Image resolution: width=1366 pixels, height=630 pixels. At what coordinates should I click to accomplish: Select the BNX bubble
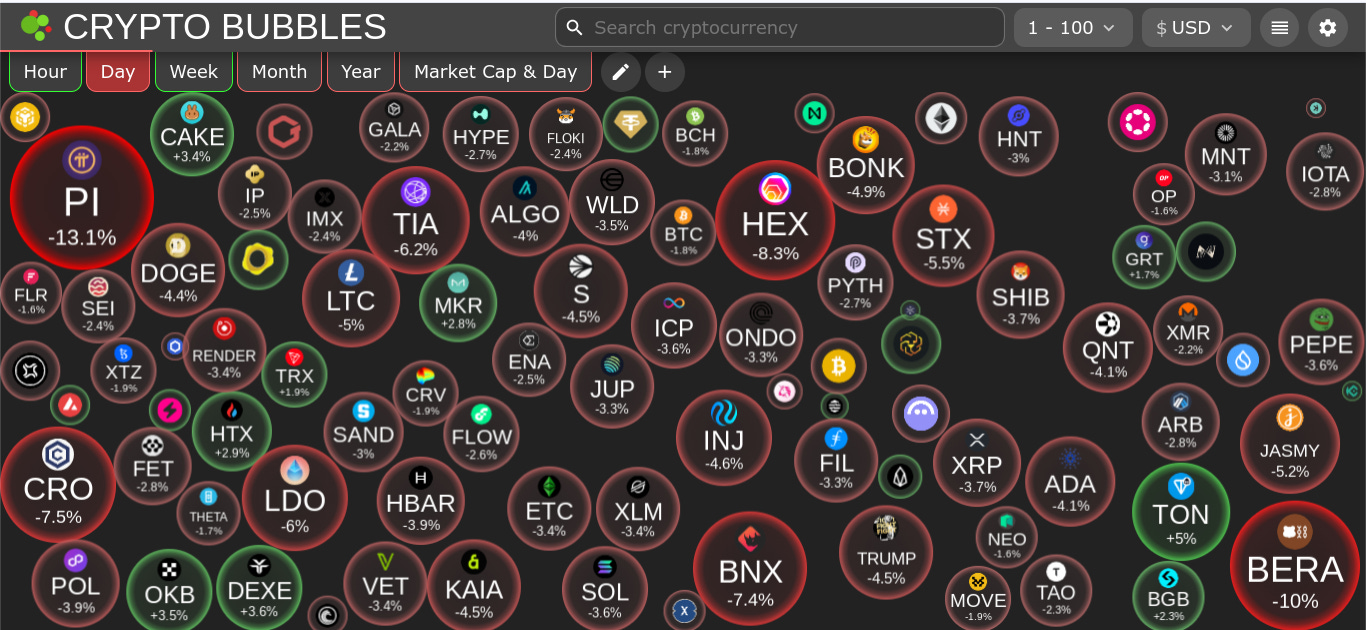[x=750, y=568]
